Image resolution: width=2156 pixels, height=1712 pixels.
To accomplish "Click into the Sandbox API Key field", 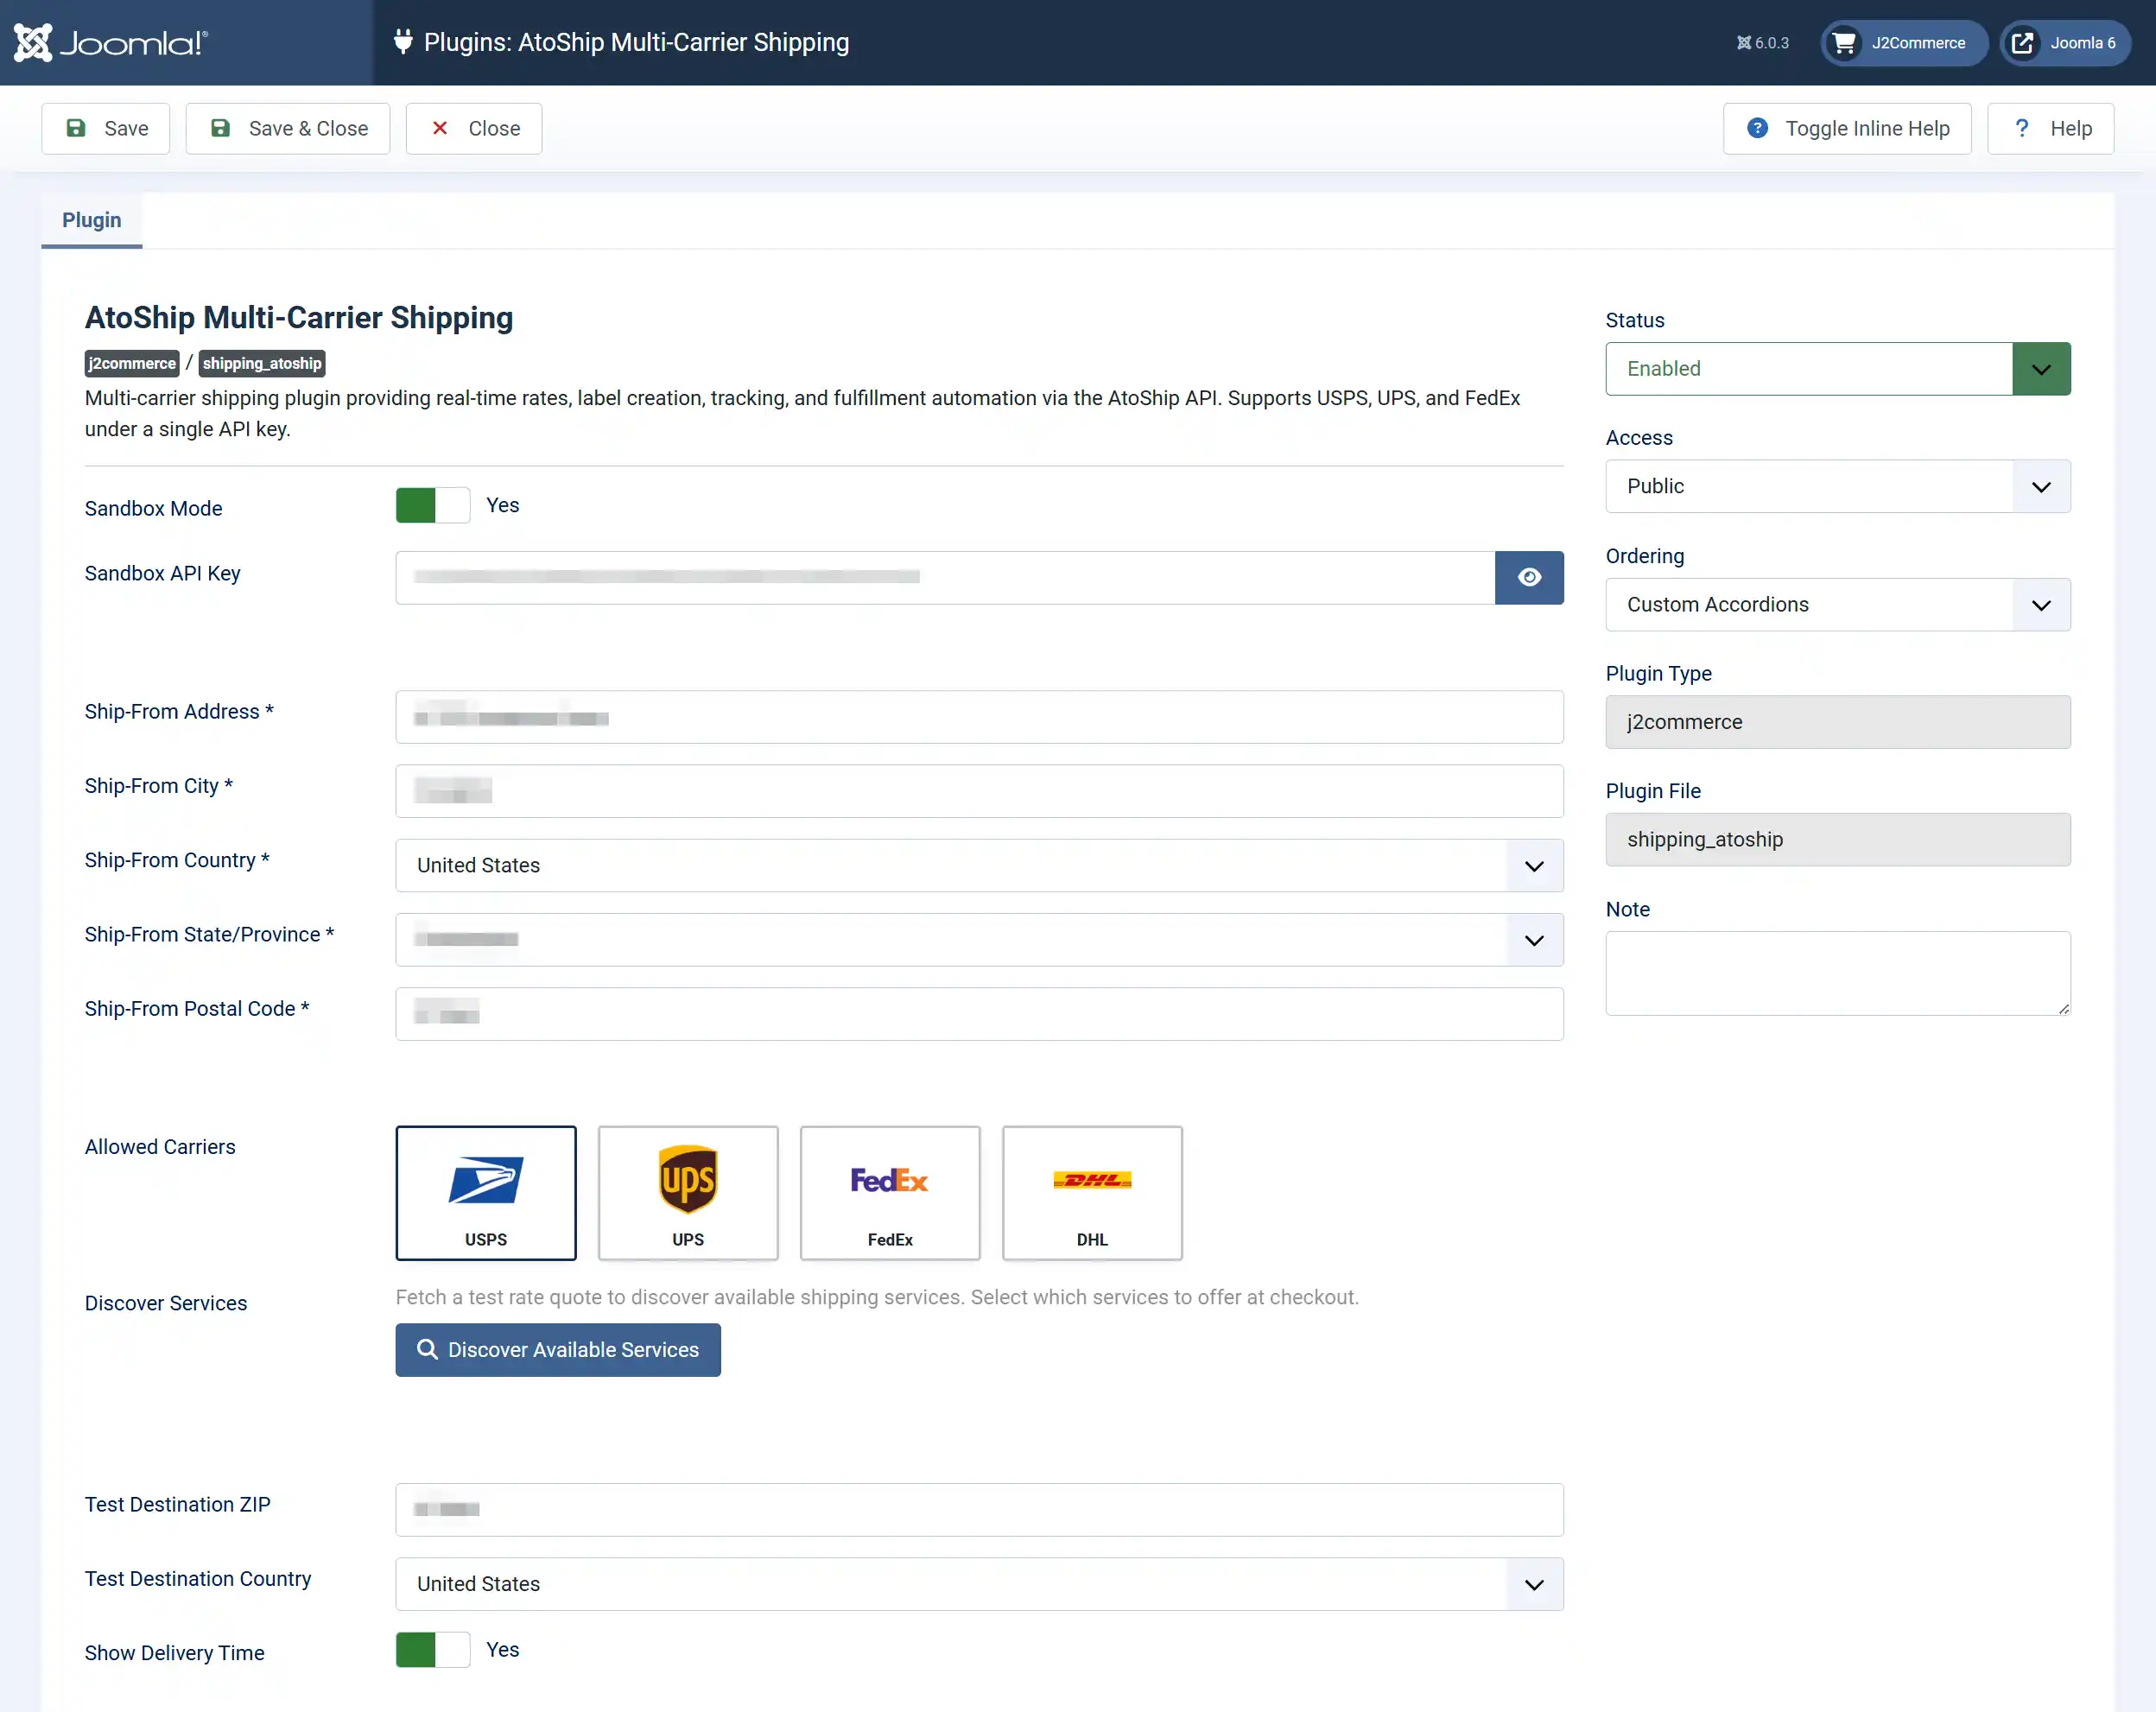I will point(945,578).
